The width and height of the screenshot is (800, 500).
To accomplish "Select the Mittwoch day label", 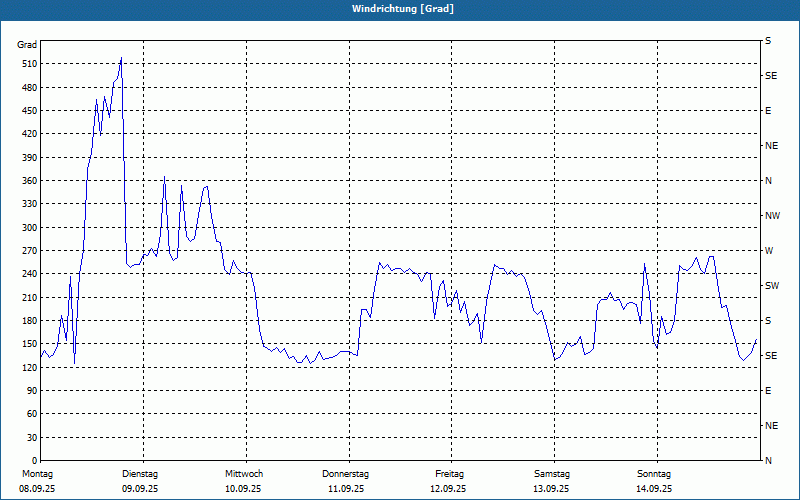I will click(x=244, y=473).
